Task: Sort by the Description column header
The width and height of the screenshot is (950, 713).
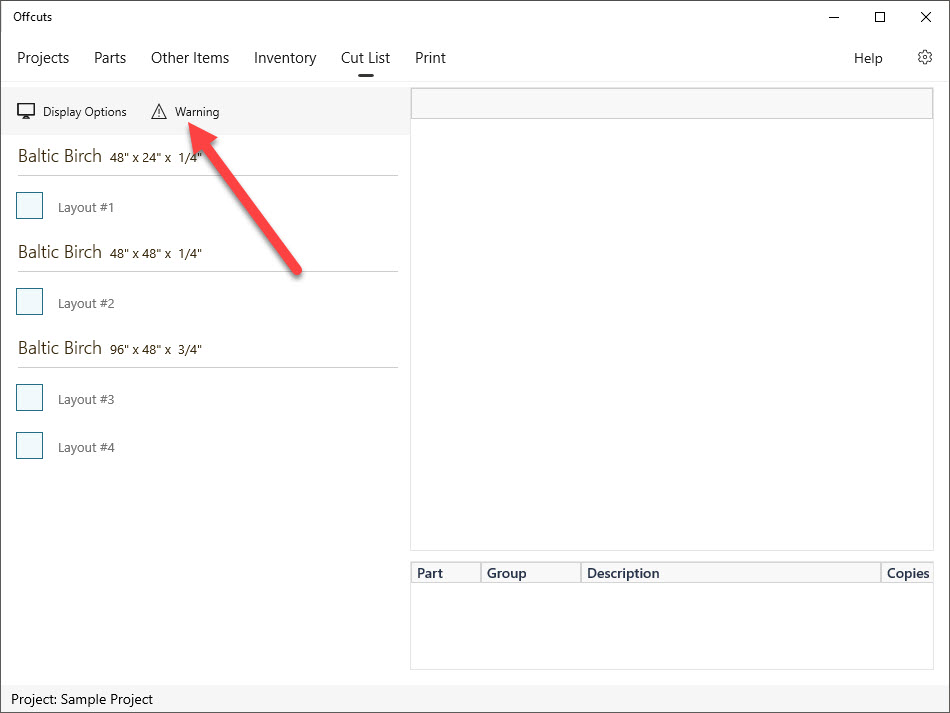Action: pyautogui.click(x=731, y=573)
